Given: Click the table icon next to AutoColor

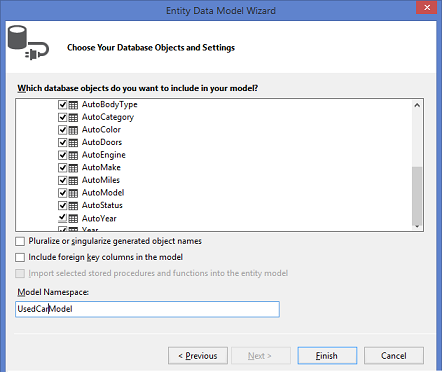Looking at the screenshot, I should 73,130.
